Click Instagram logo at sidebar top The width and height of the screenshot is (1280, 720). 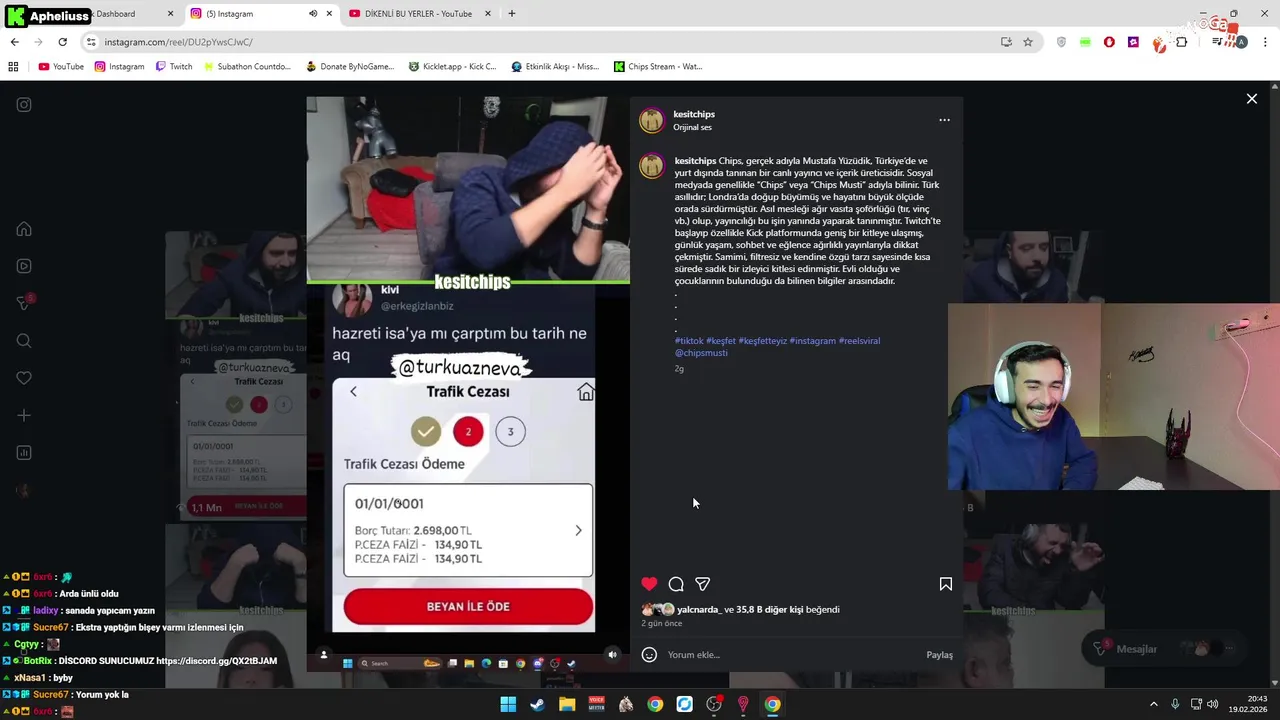[24, 105]
